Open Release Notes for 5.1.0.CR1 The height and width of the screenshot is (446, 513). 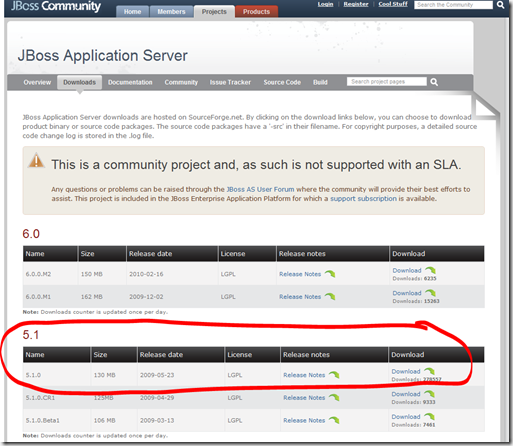tap(304, 398)
